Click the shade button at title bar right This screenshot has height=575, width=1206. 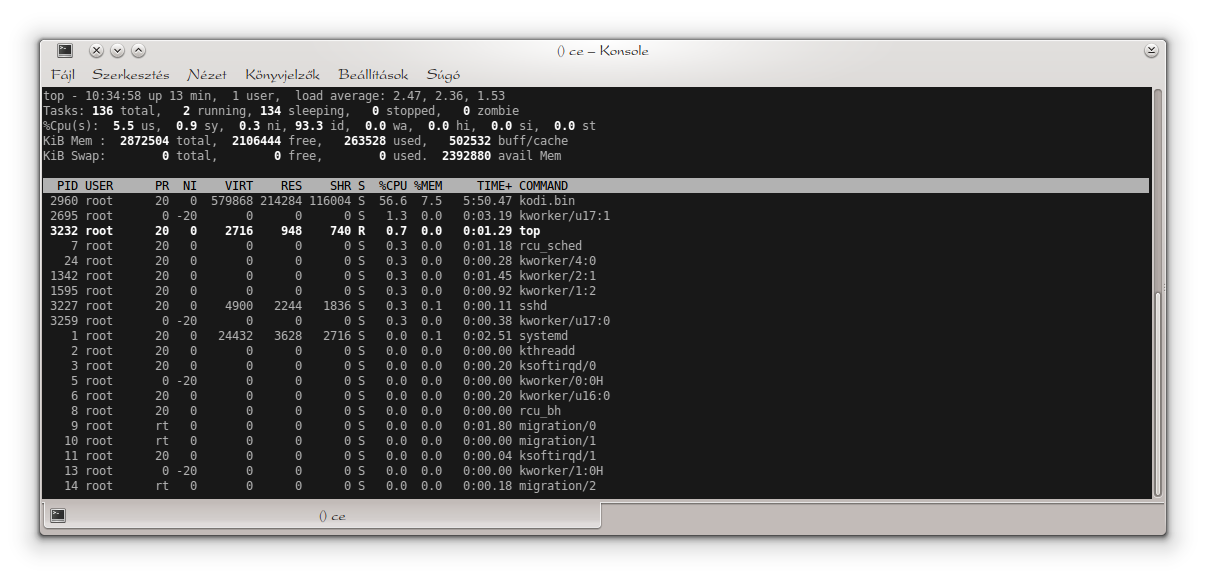(1151, 50)
